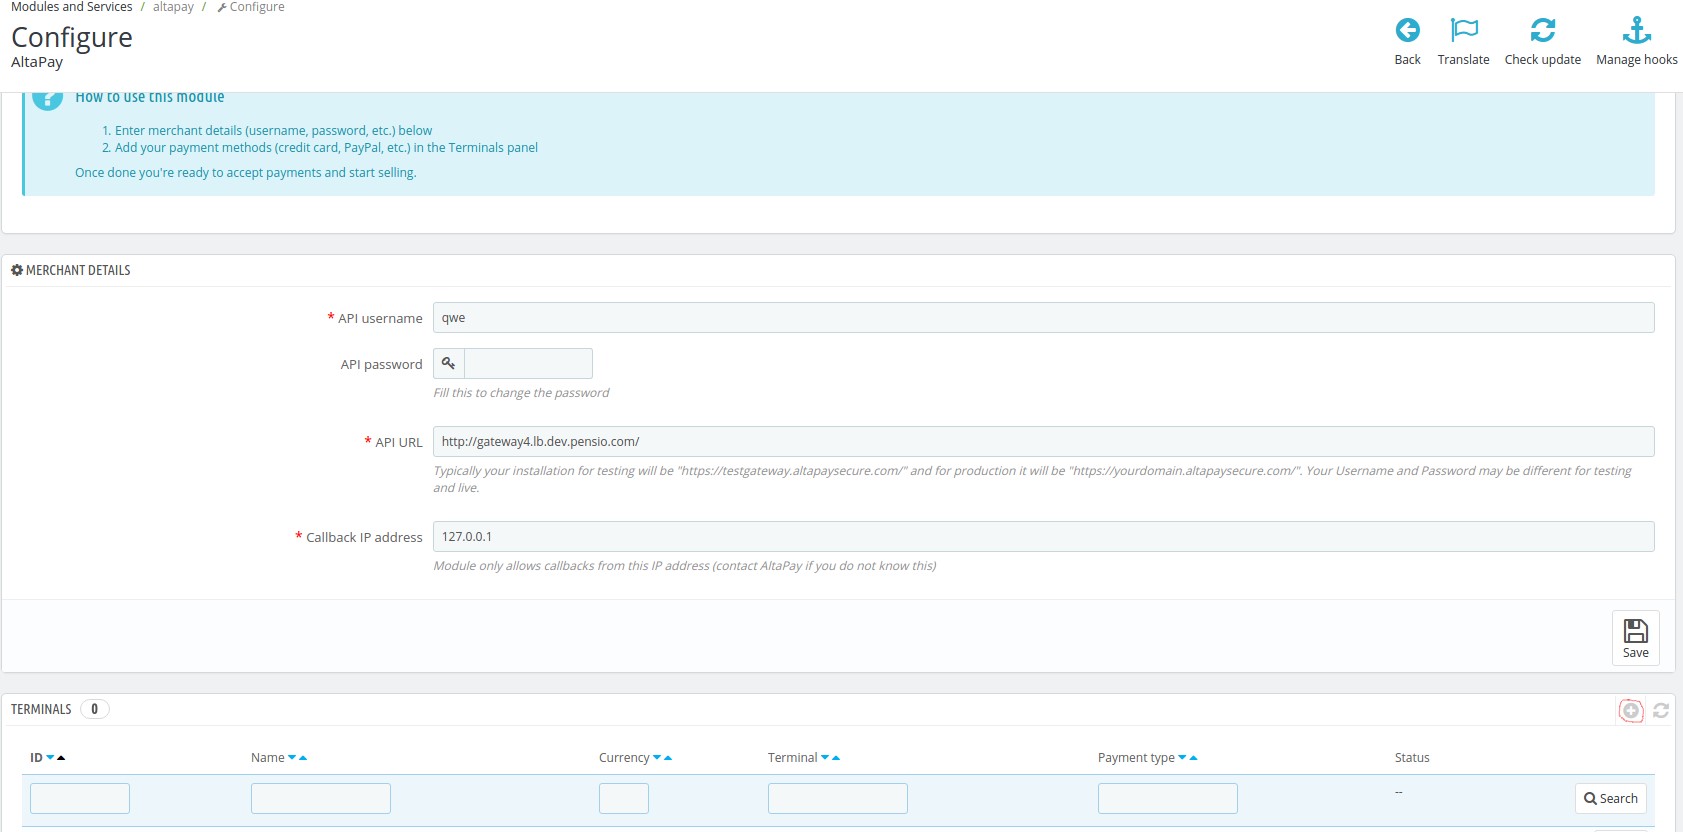Open the Translate flag icon
The width and height of the screenshot is (1683, 832).
1464,30
